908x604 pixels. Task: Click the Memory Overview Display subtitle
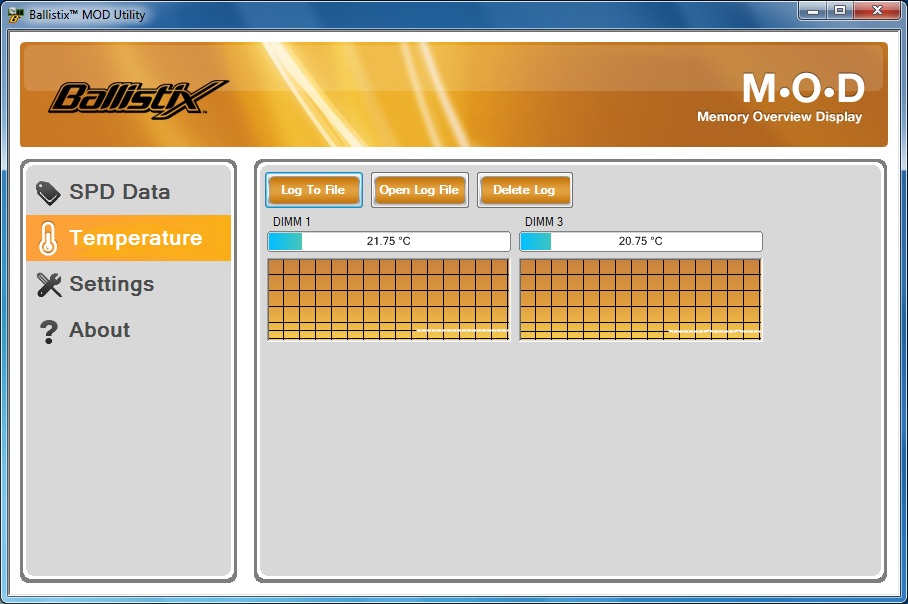coord(779,116)
